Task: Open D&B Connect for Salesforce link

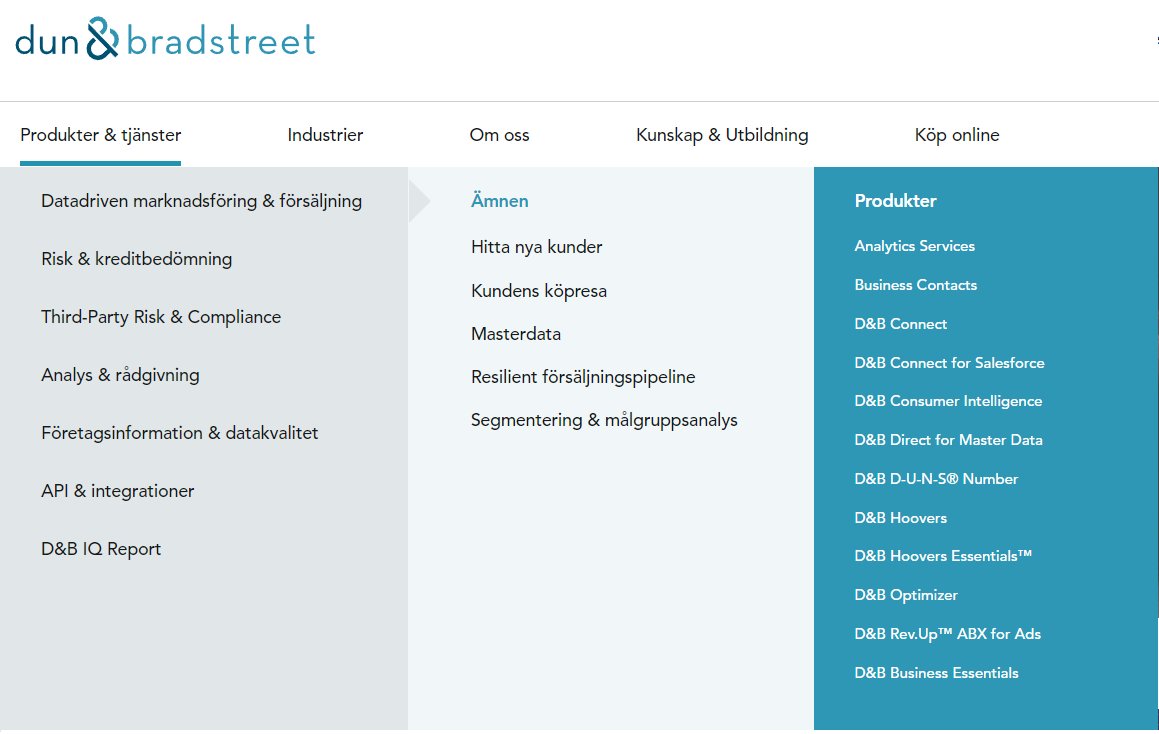Action: [950, 363]
